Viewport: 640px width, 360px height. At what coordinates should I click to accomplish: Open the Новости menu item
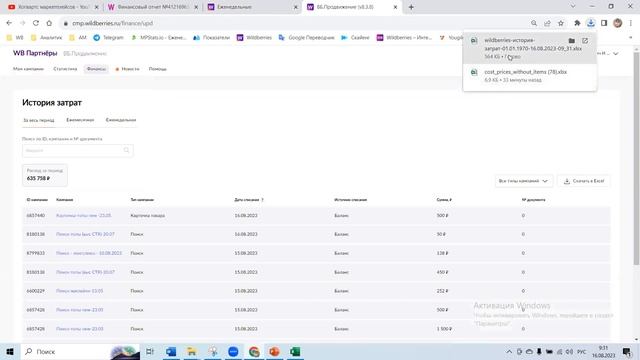pyautogui.click(x=128, y=69)
